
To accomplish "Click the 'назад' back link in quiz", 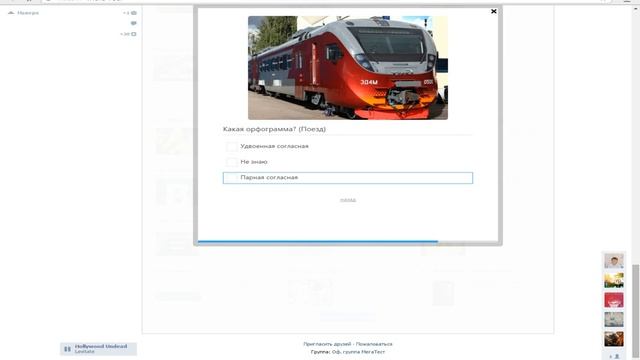I will tap(348, 200).
